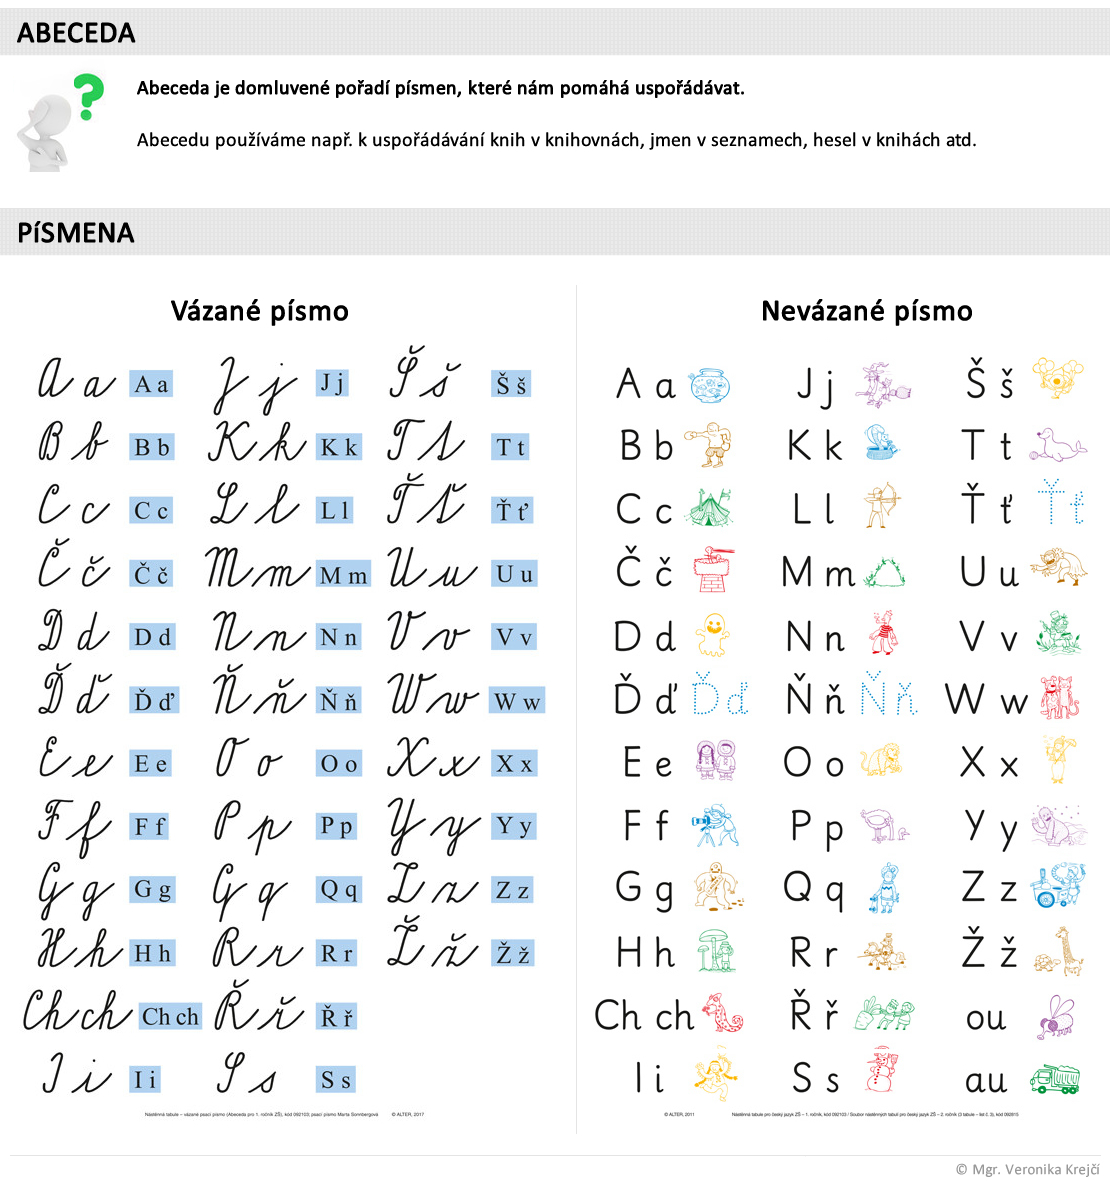Click the green question mark figure icon
This screenshot has height=1181, width=1110.
point(60,121)
